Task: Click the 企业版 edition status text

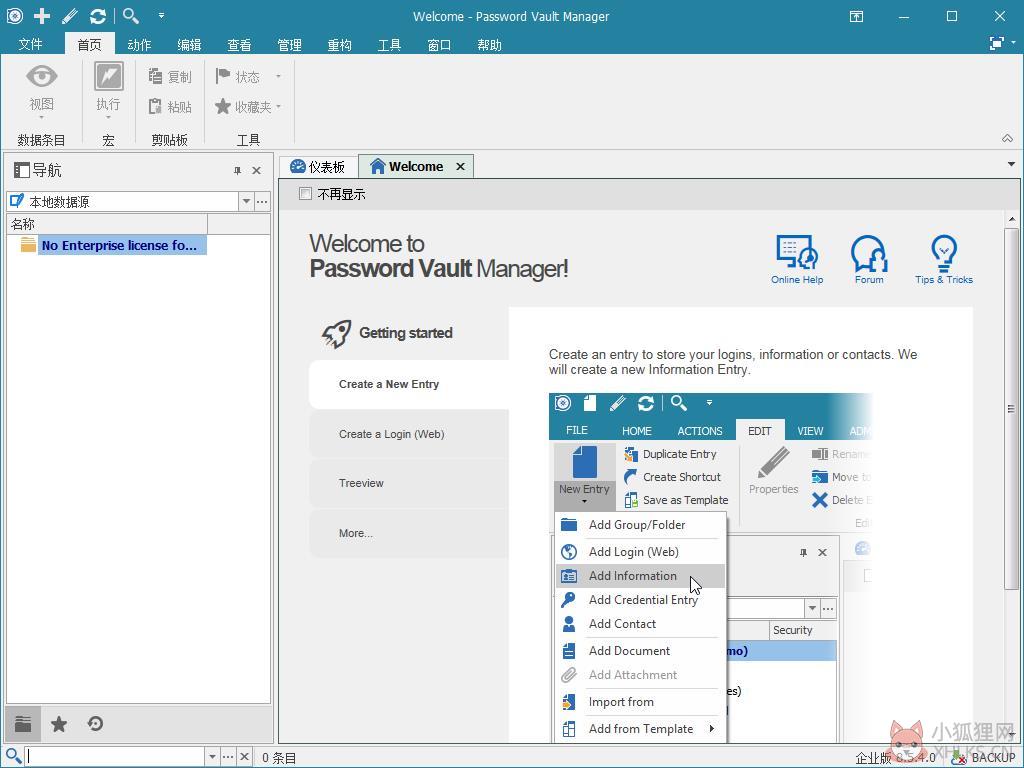Action: pos(895,758)
